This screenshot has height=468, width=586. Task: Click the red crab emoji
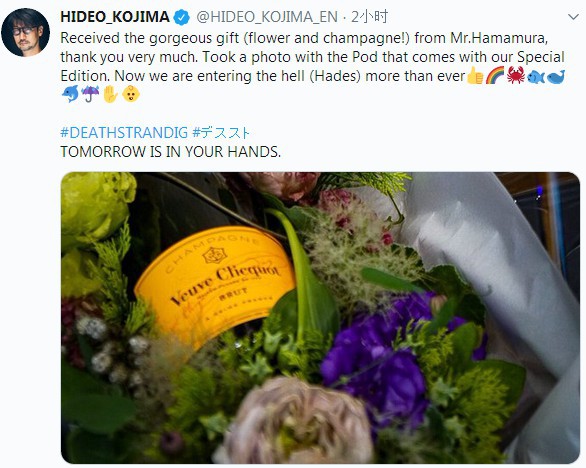(516, 76)
